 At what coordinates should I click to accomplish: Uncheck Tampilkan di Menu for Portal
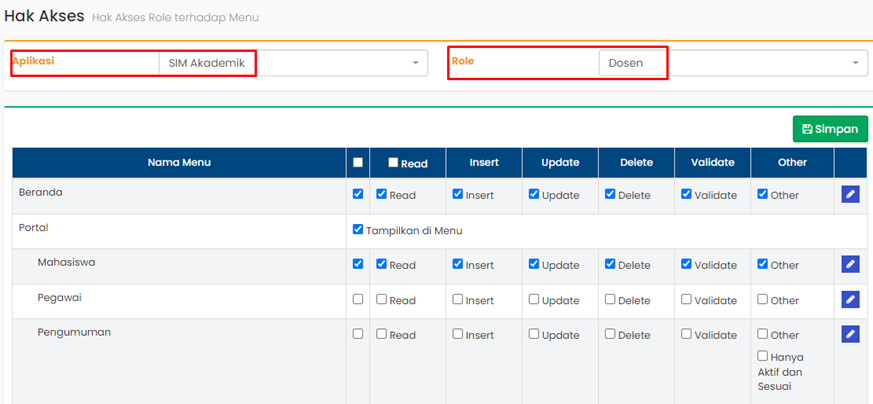click(359, 229)
